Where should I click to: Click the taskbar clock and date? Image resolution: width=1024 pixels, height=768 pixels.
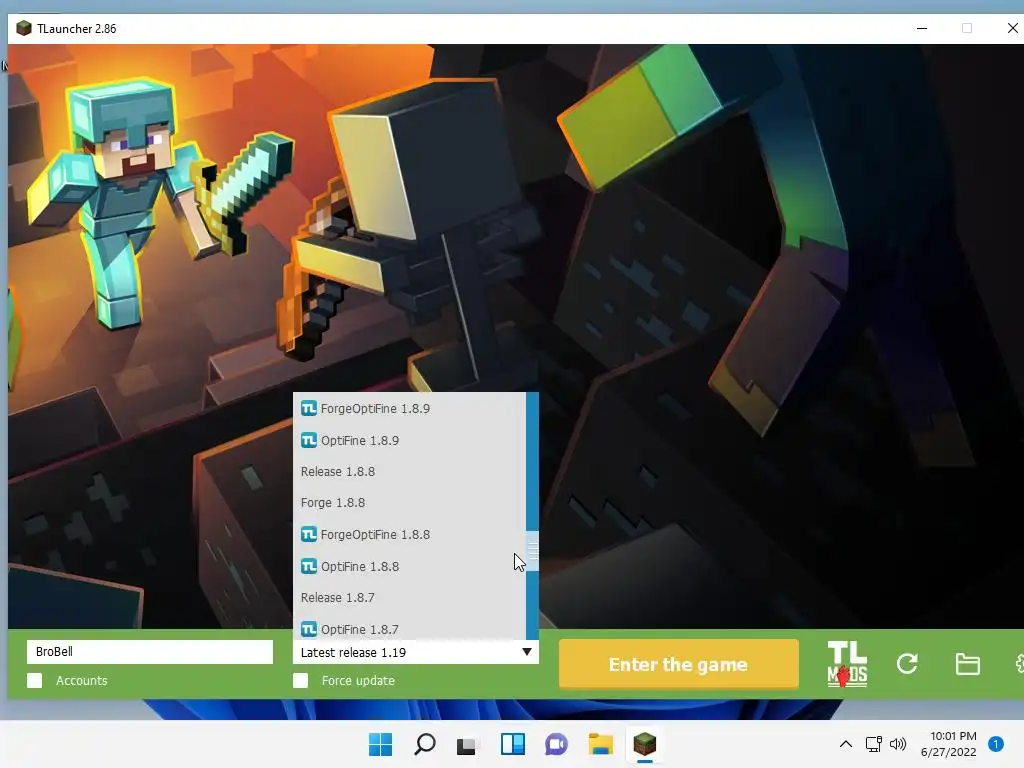click(x=948, y=744)
